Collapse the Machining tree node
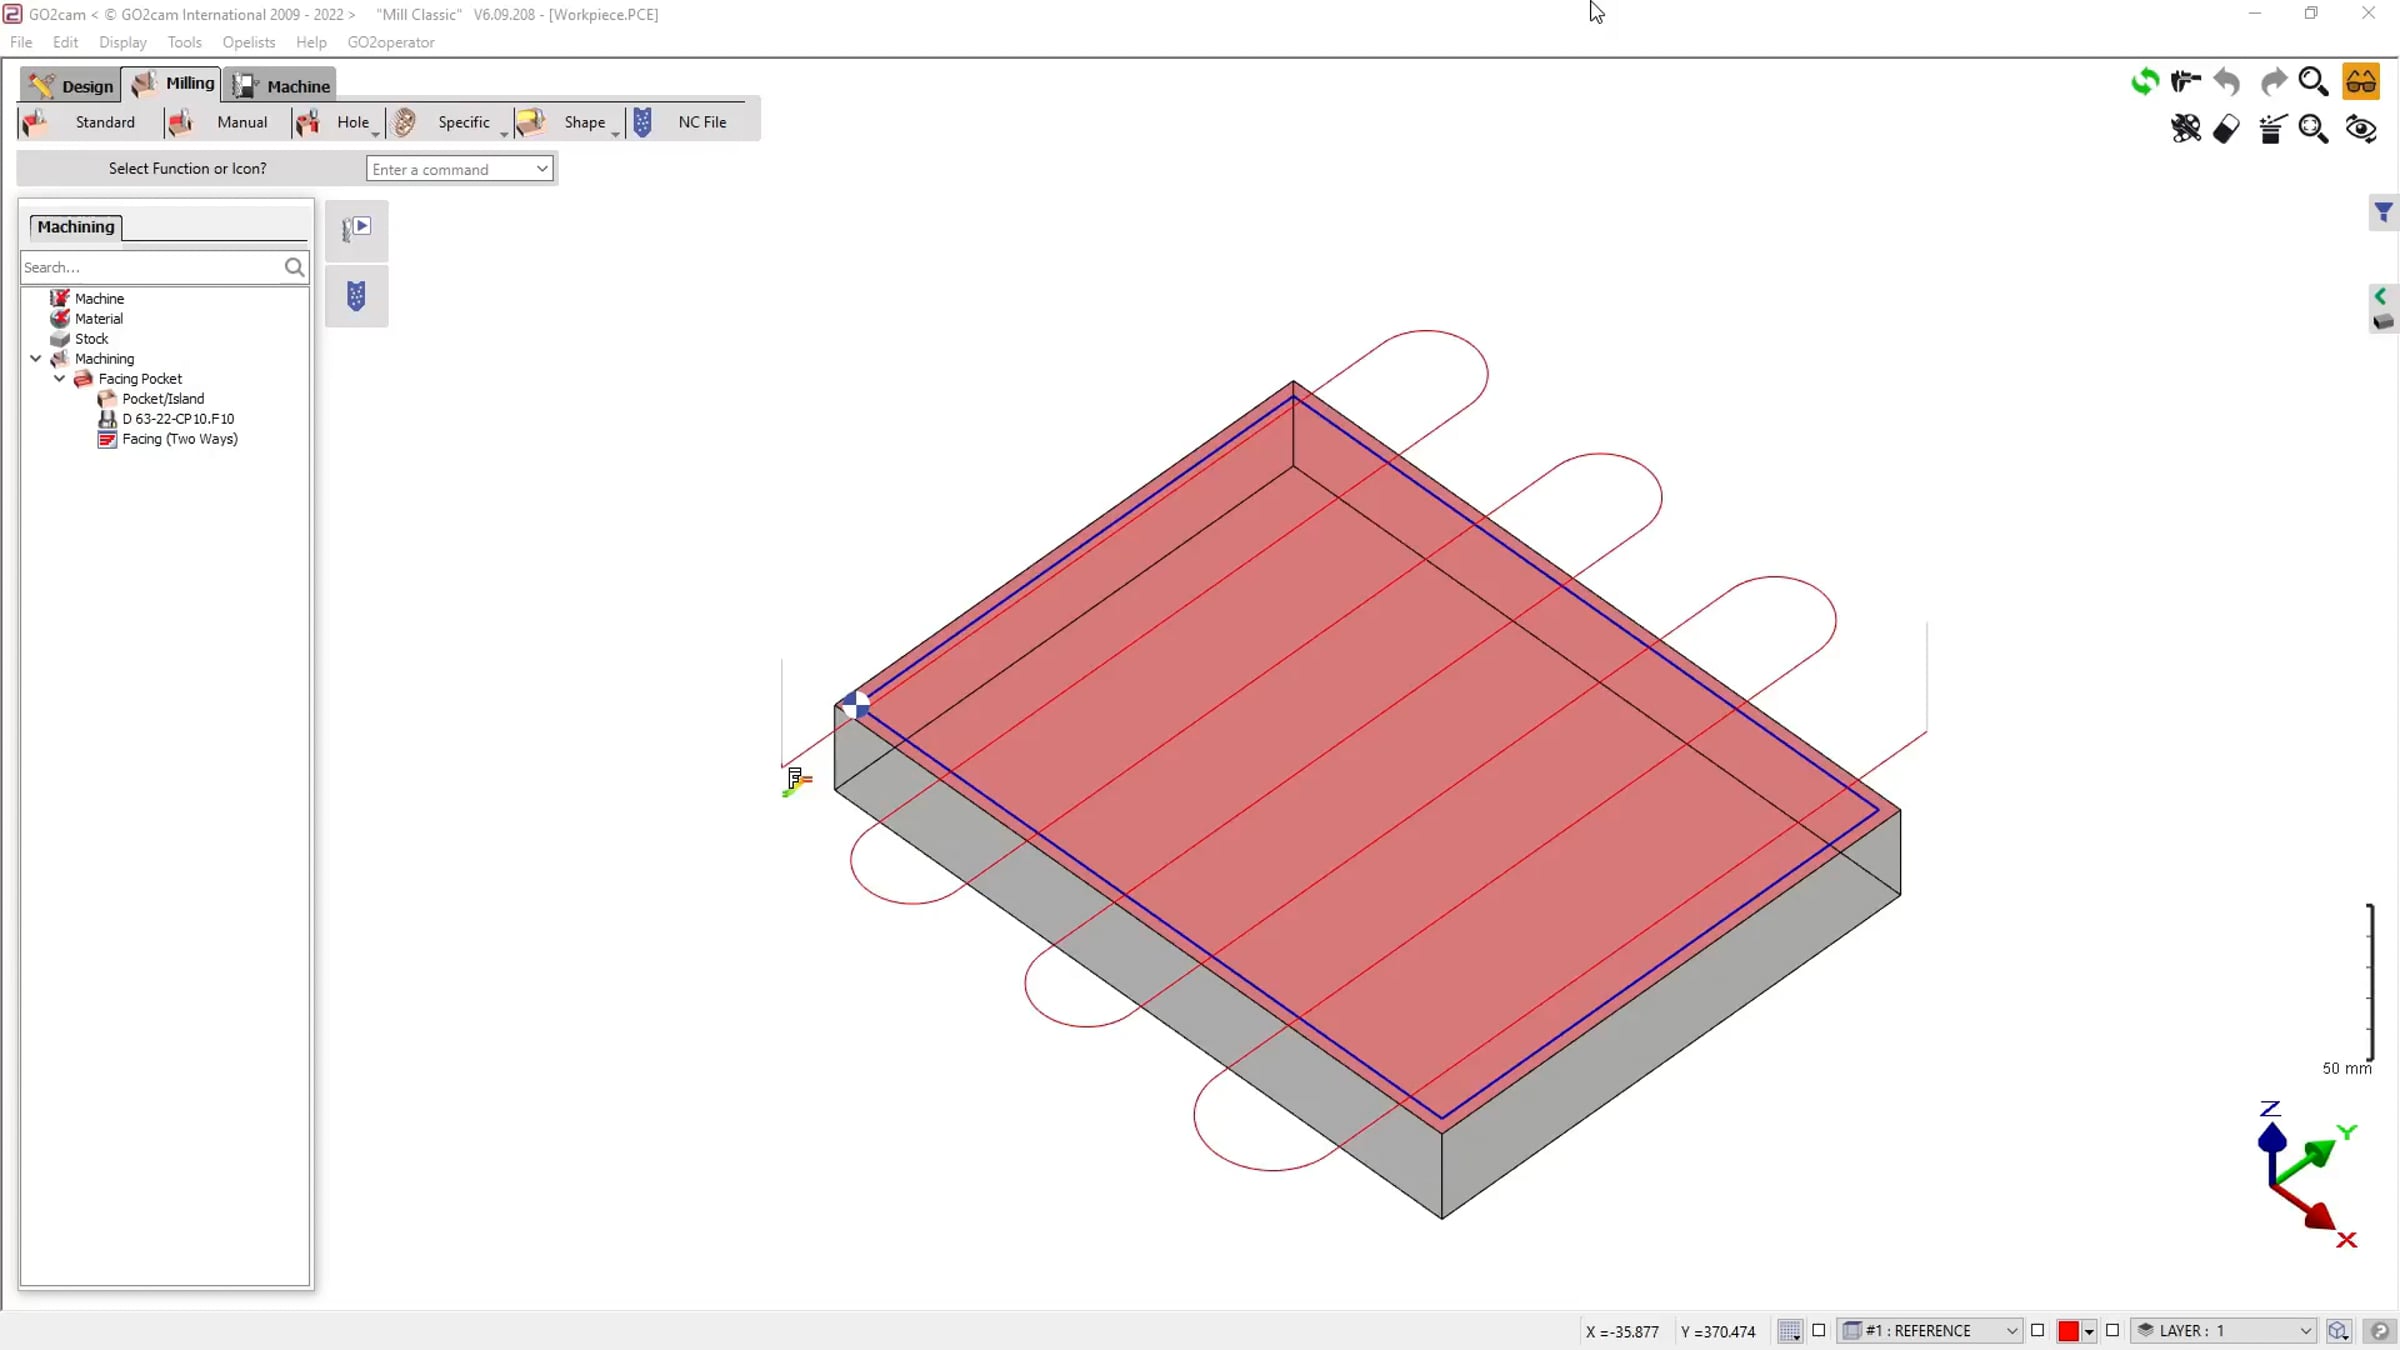The height and width of the screenshot is (1350, 2400). point(36,358)
